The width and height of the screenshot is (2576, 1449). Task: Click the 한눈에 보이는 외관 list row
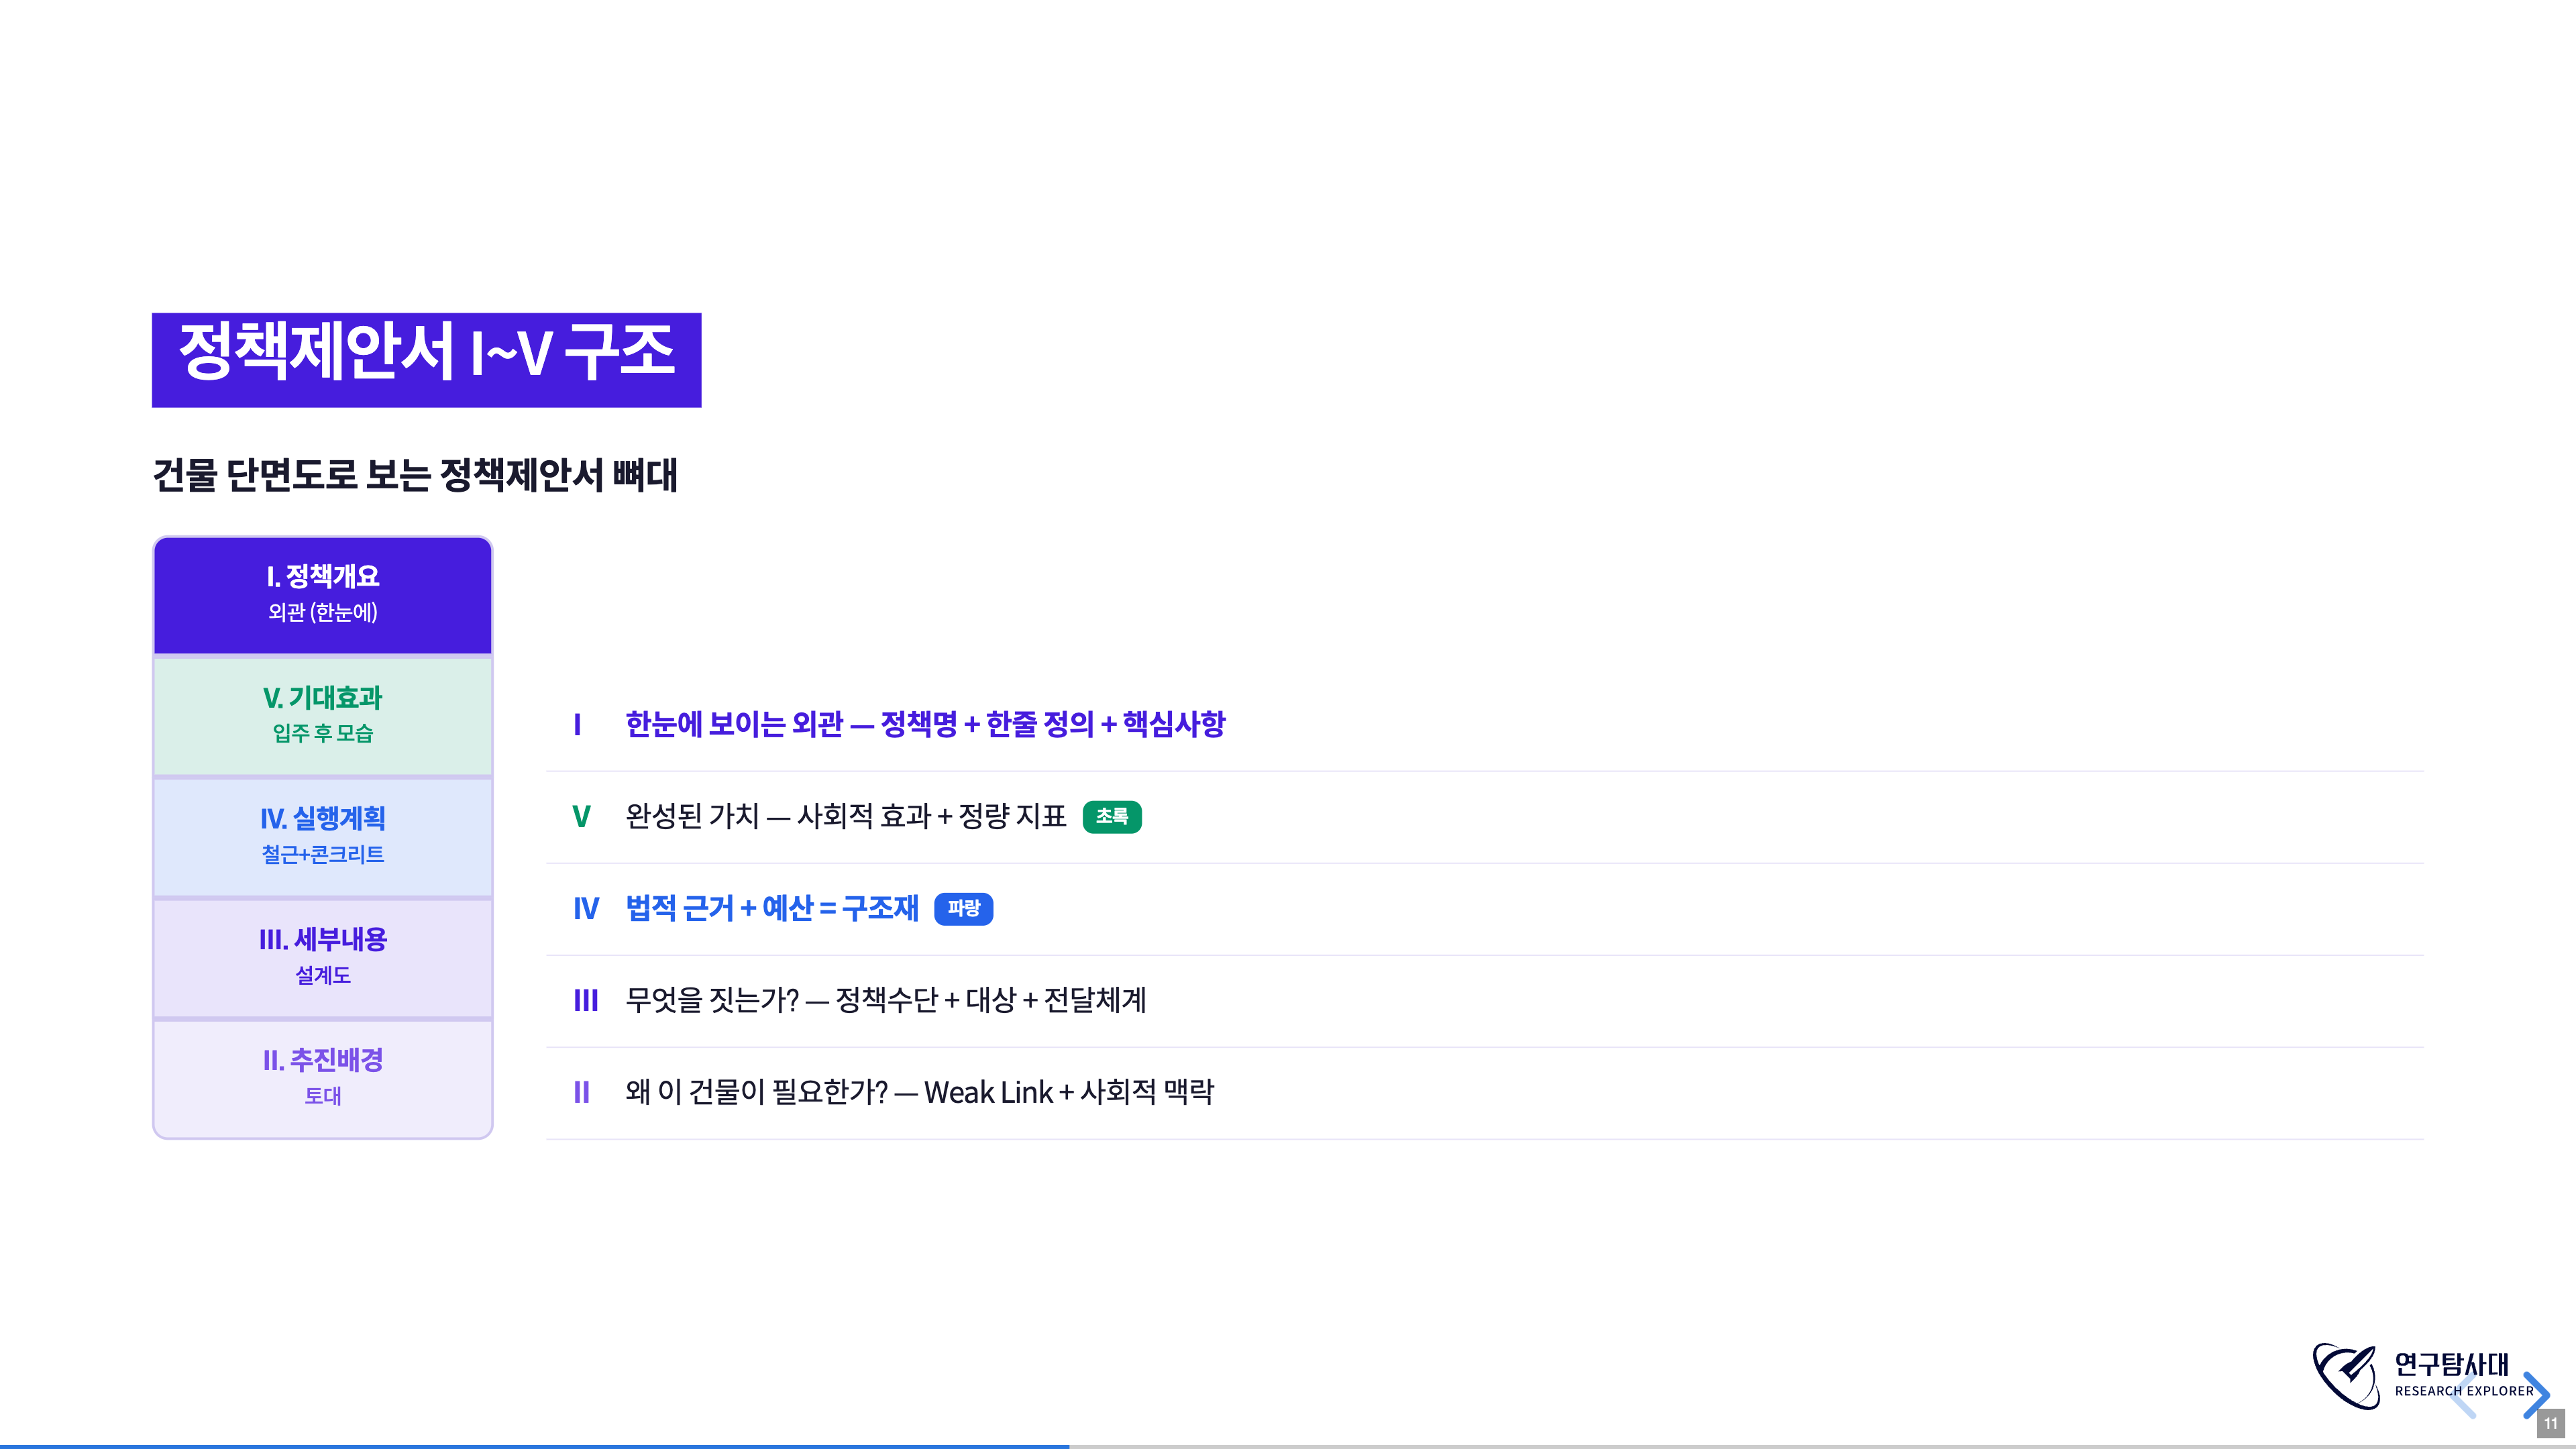924,724
